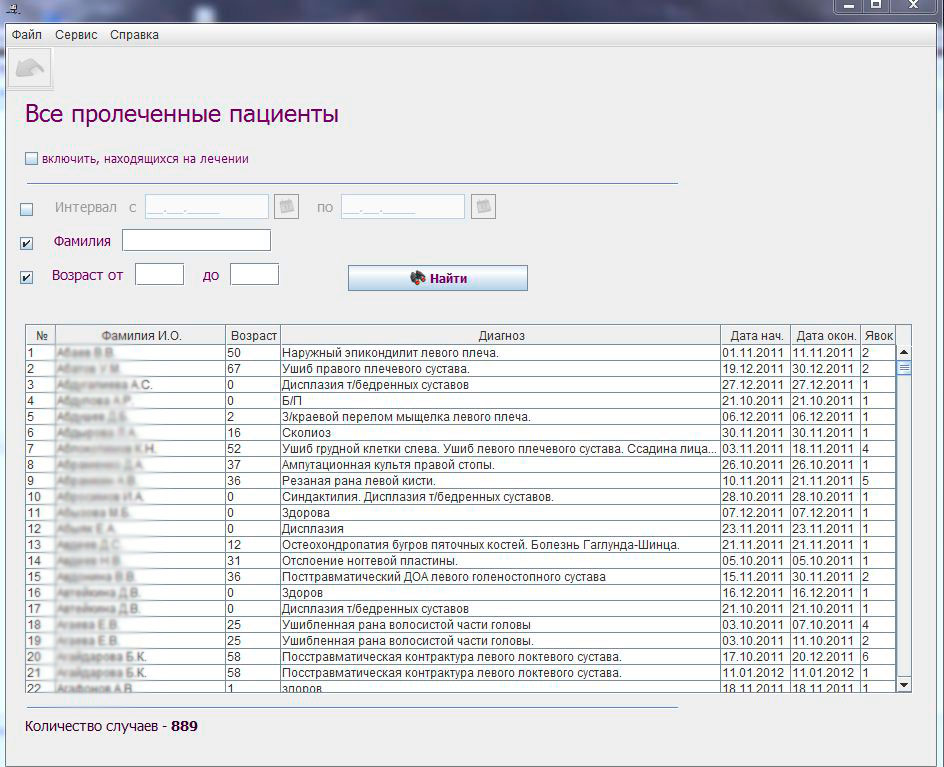Open the Сервис menu
This screenshot has height=767, width=944.
tap(76, 35)
